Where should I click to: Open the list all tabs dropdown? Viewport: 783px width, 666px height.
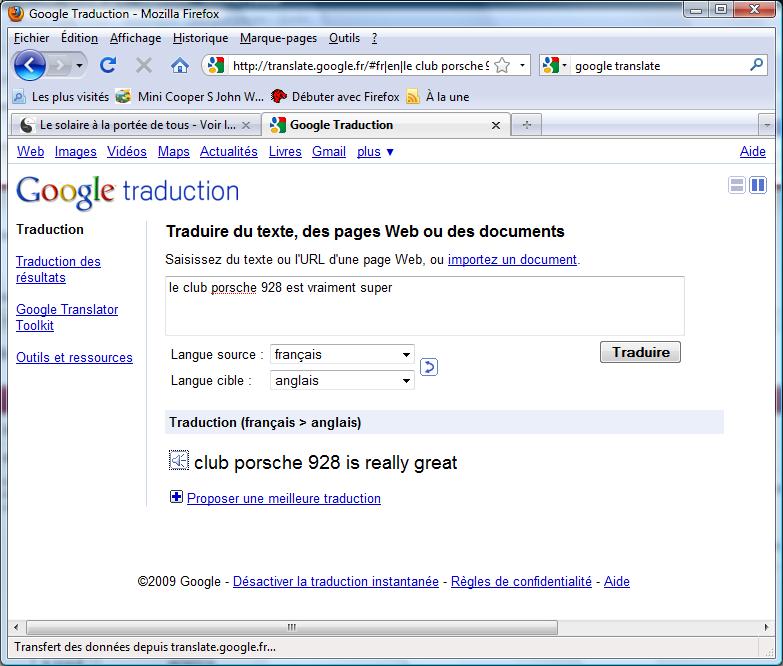767,125
